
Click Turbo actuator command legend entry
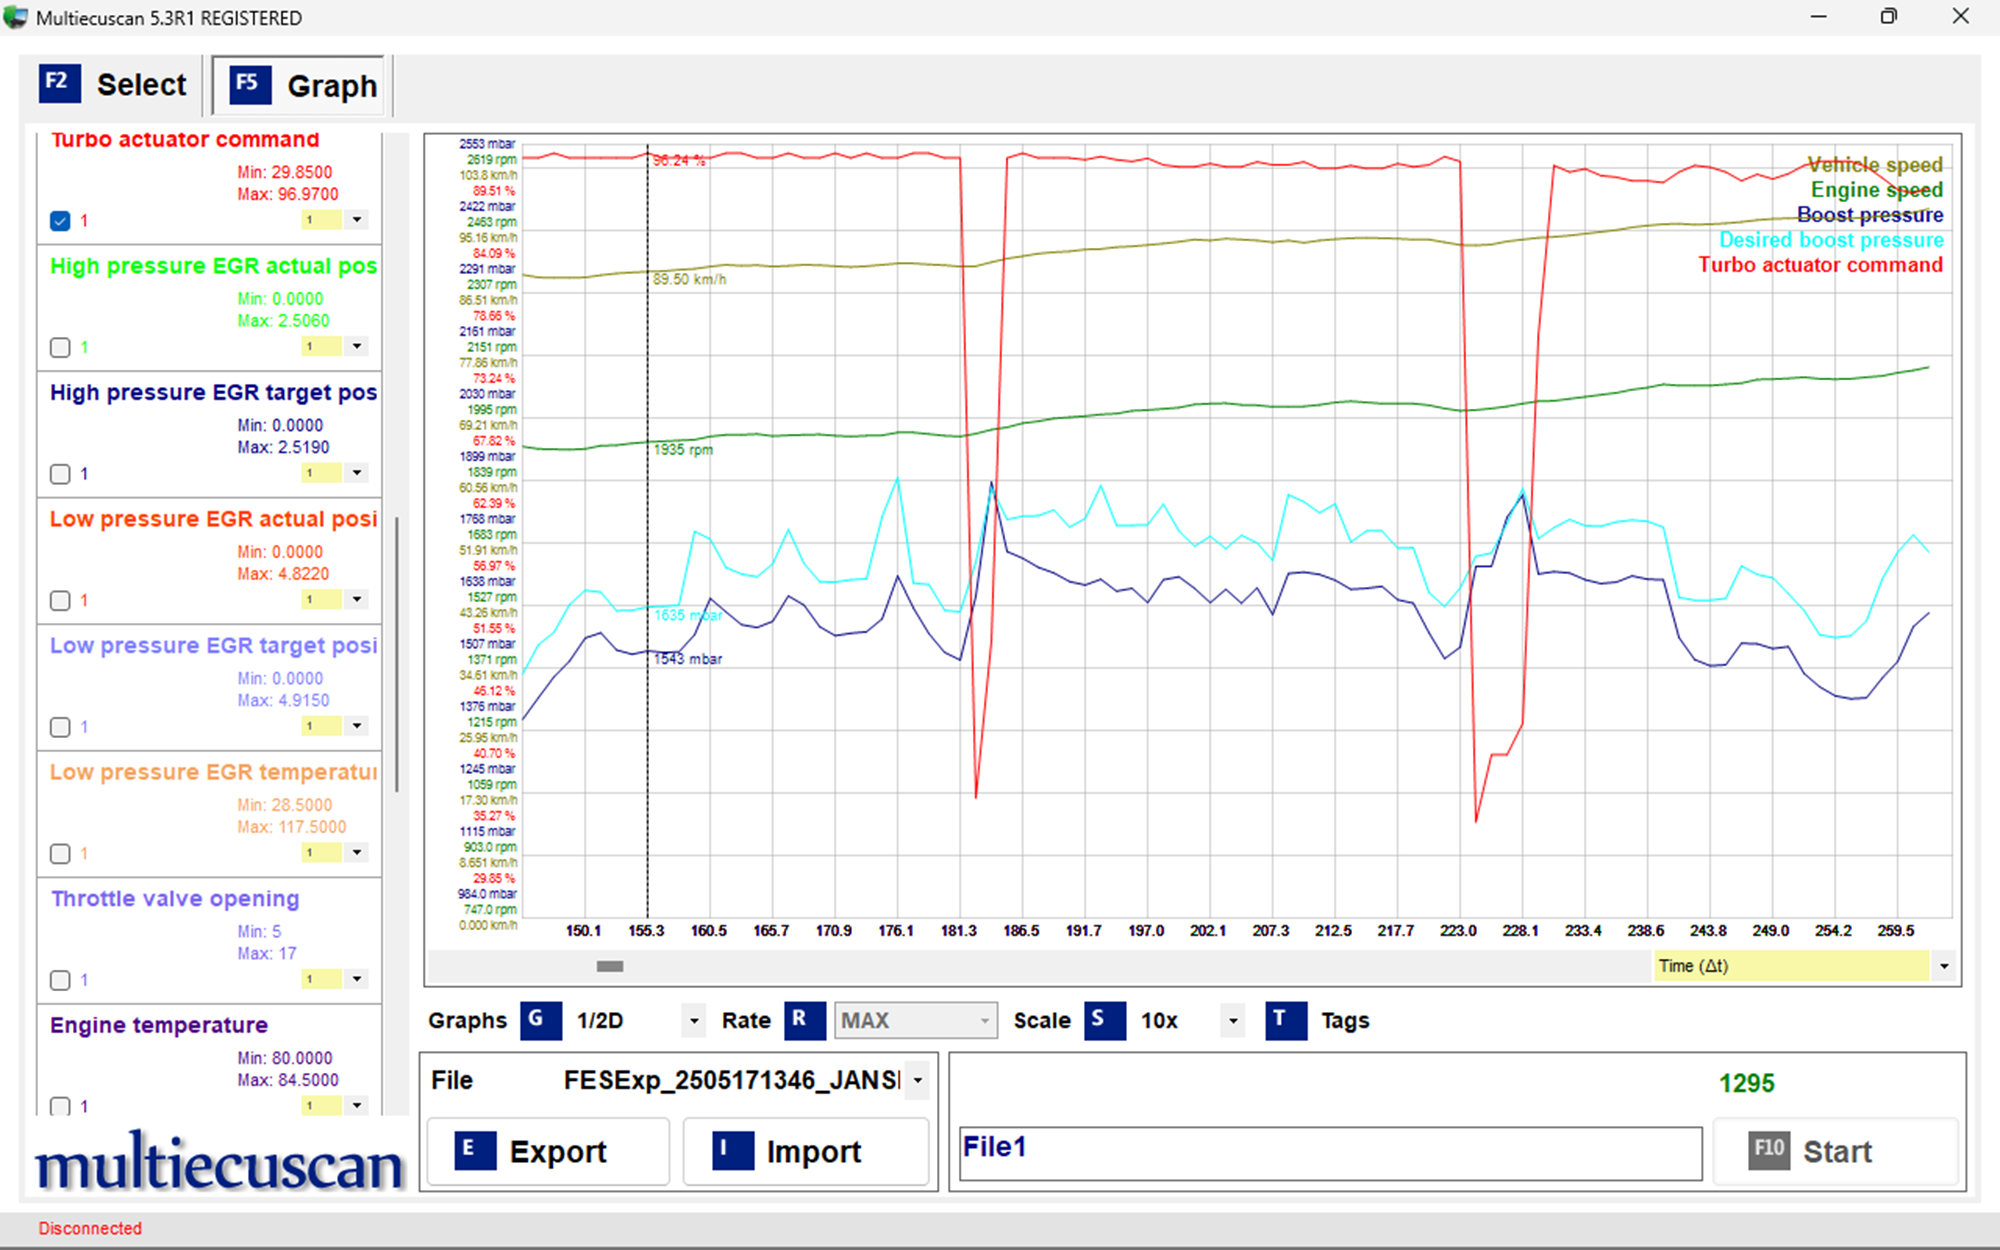[1820, 265]
